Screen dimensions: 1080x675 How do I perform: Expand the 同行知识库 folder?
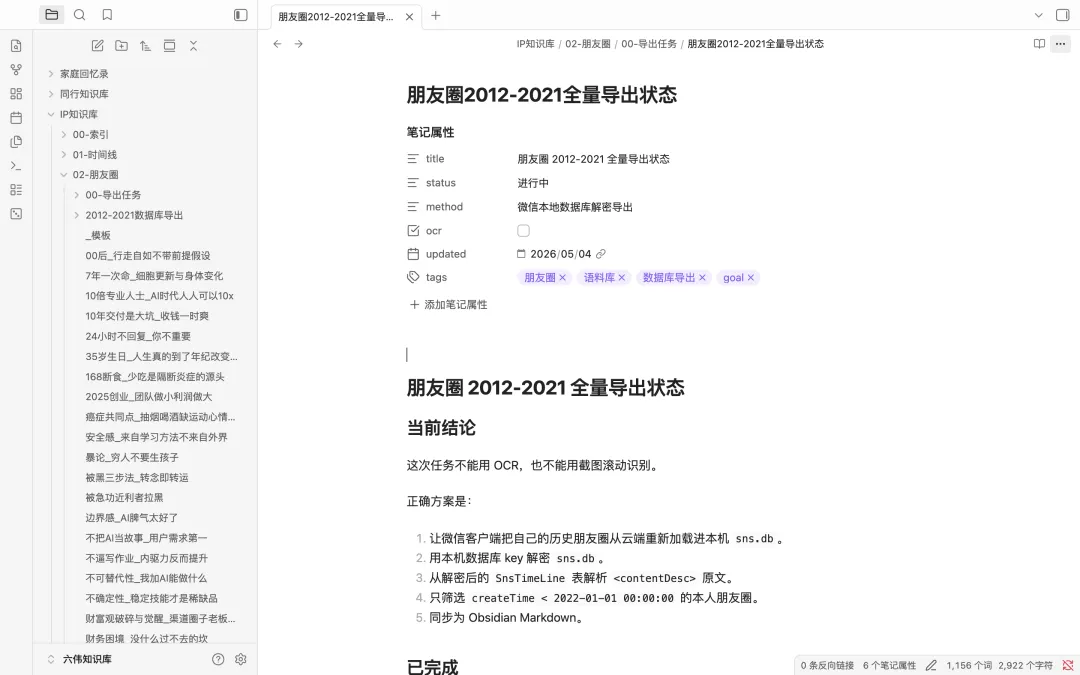50,94
